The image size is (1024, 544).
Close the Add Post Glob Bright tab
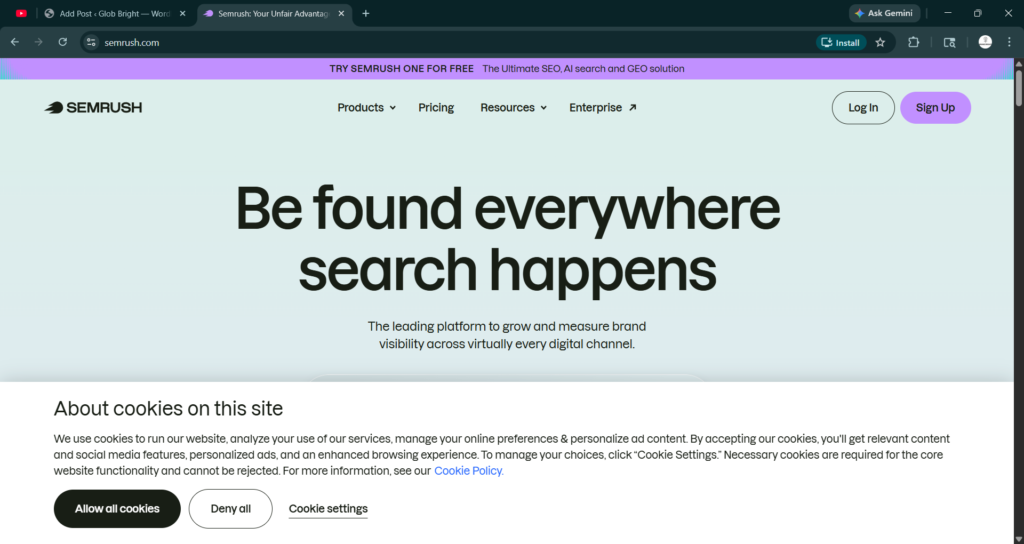point(183,13)
